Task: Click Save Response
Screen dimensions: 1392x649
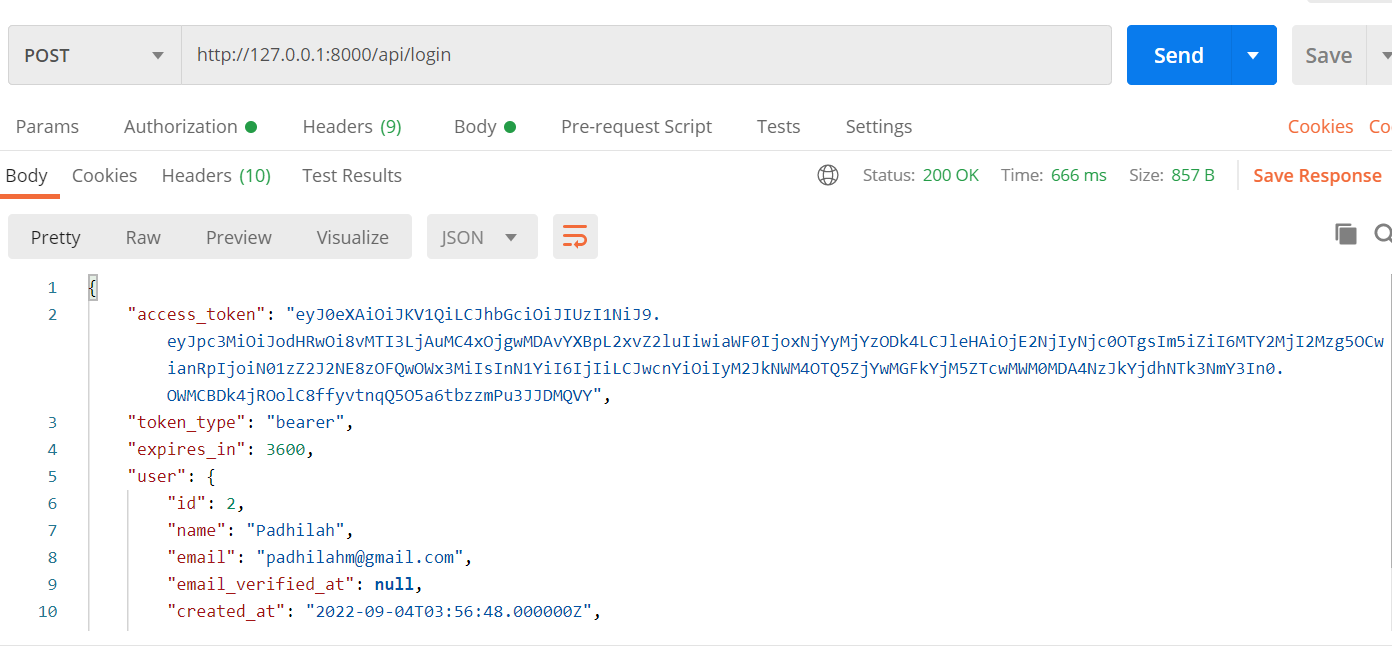Action: [x=1317, y=176]
